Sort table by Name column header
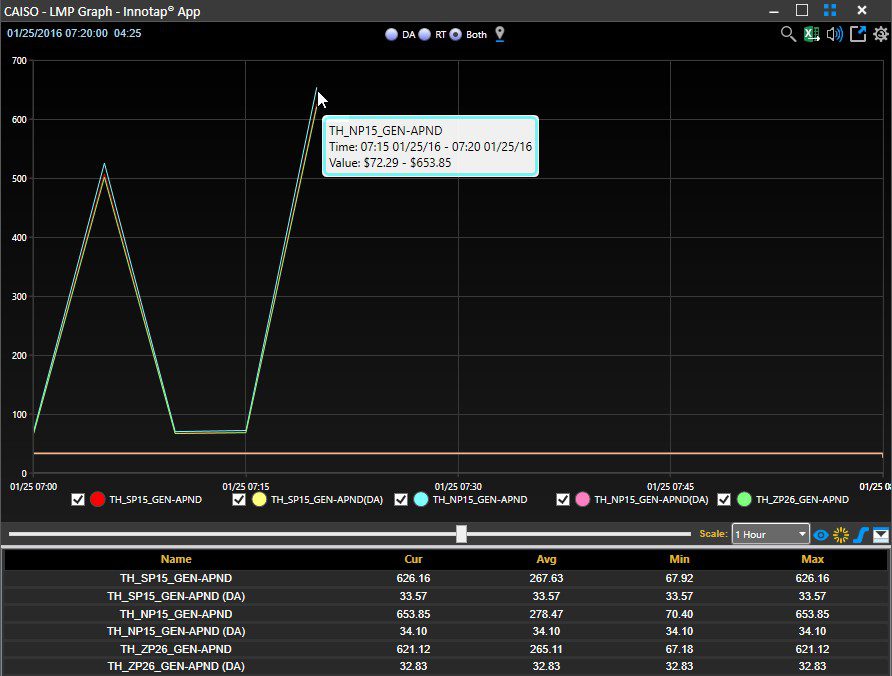The width and height of the screenshot is (892, 676). [176, 559]
